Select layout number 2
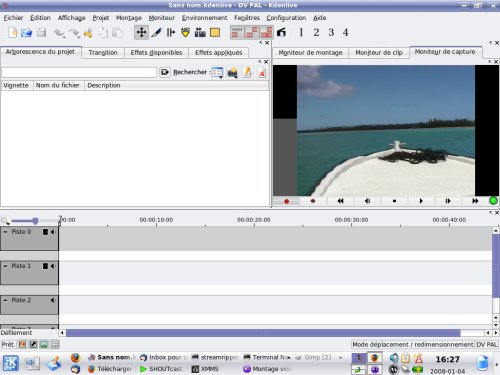 coord(316,33)
